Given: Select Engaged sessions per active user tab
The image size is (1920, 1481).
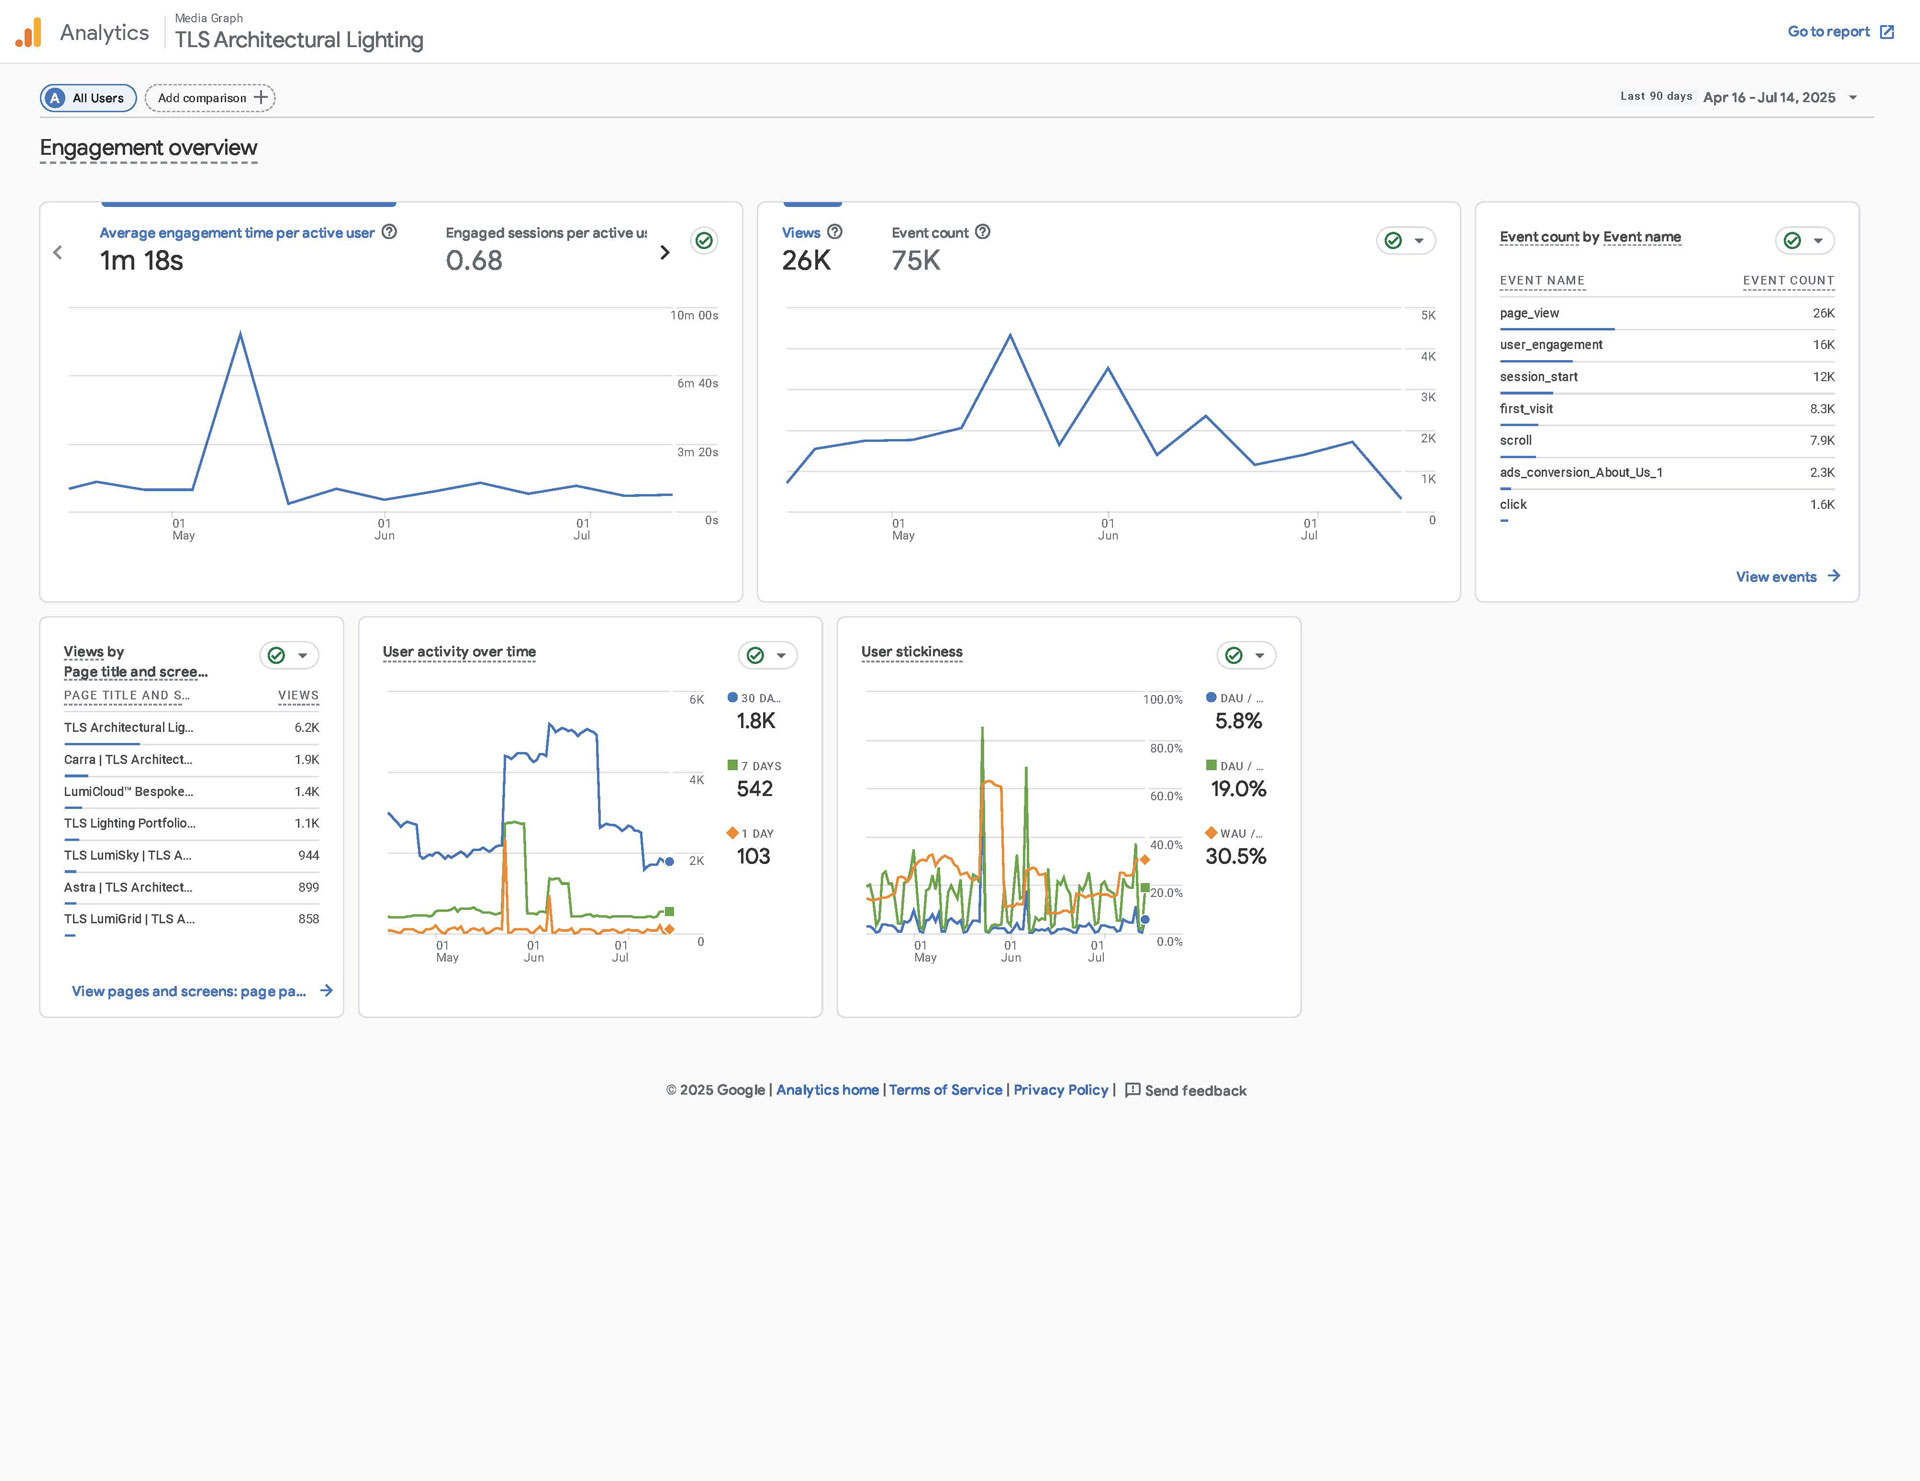Looking at the screenshot, I should pyautogui.click(x=545, y=247).
